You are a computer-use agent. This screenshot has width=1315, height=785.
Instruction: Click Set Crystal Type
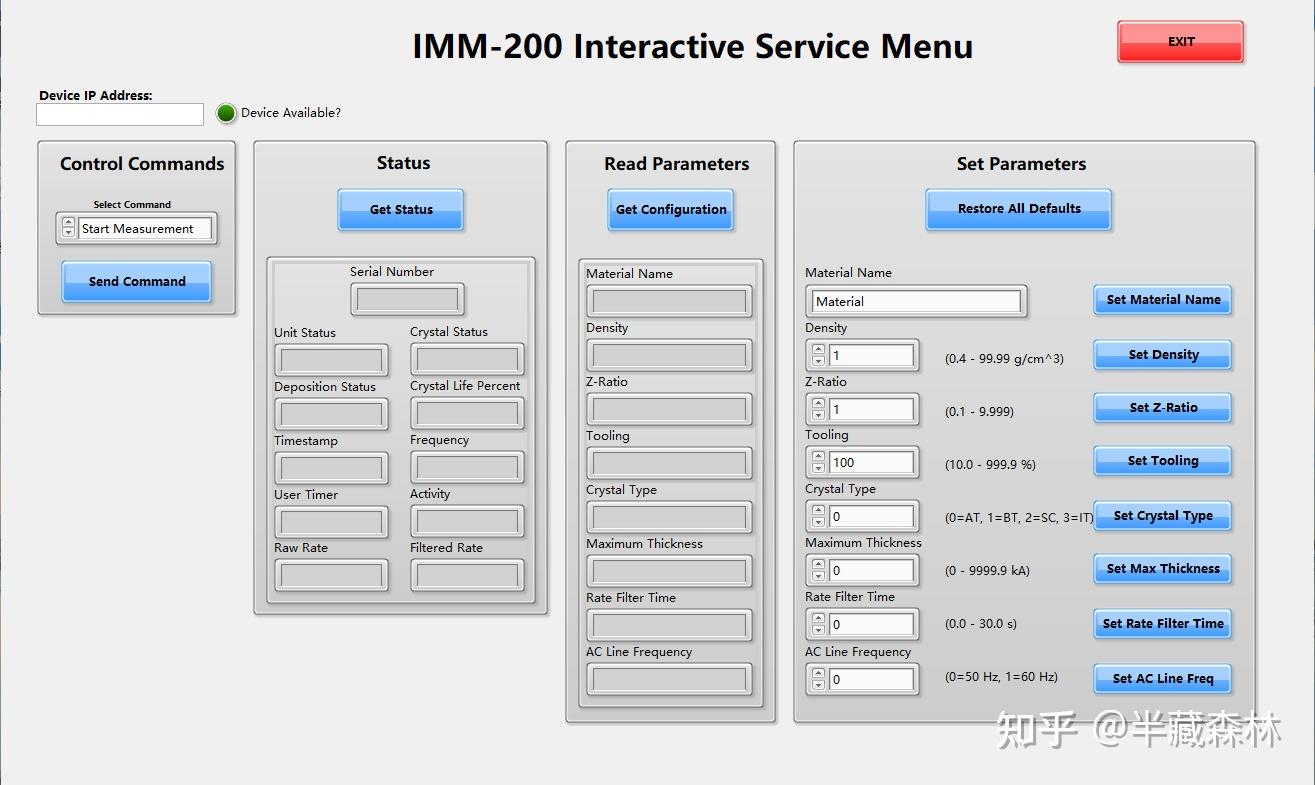(1162, 515)
